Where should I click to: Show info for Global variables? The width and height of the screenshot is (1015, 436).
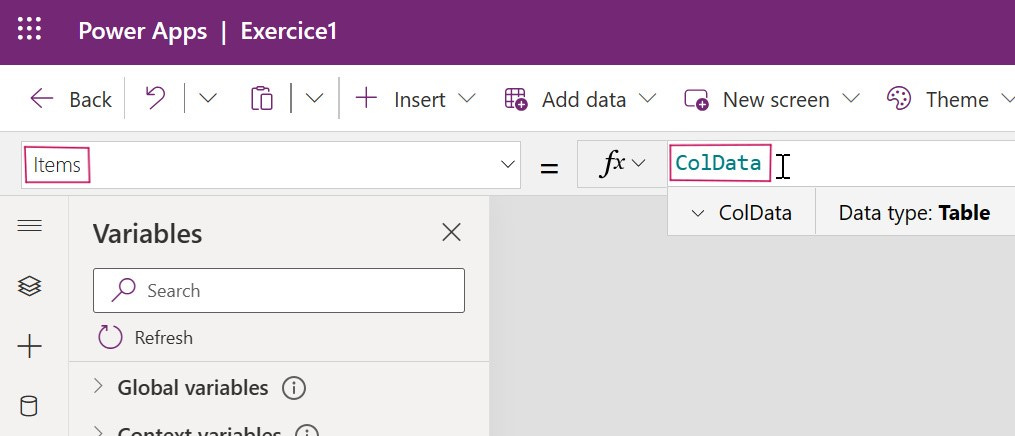294,388
